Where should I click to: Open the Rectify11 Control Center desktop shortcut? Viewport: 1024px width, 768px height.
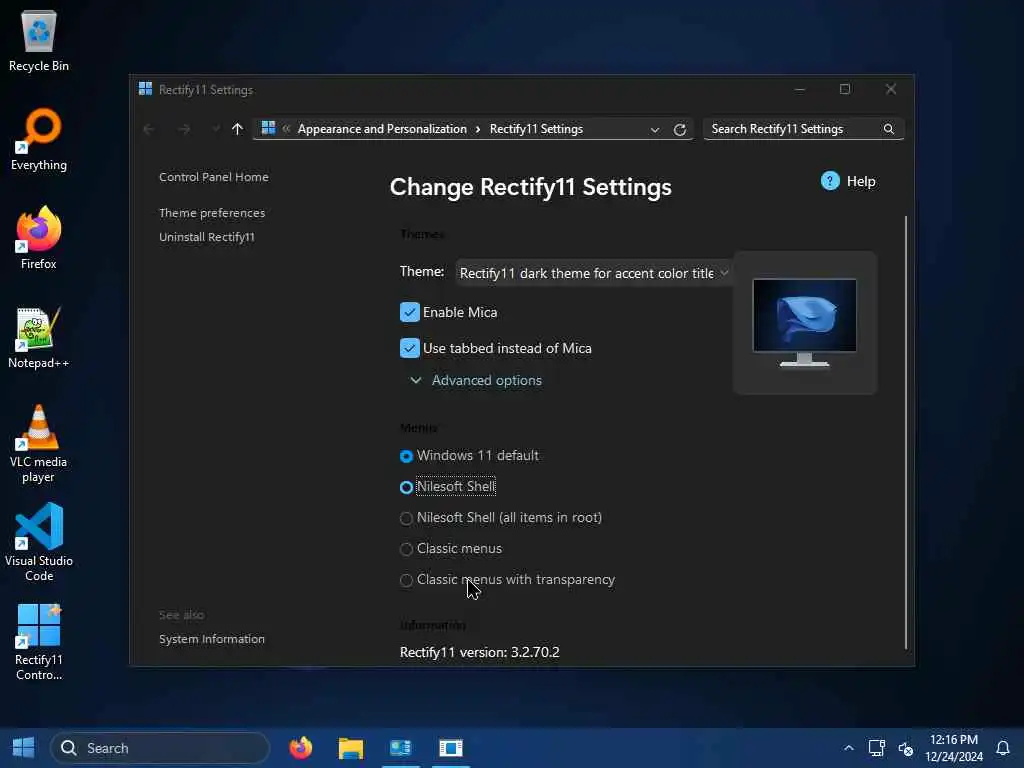[39, 641]
